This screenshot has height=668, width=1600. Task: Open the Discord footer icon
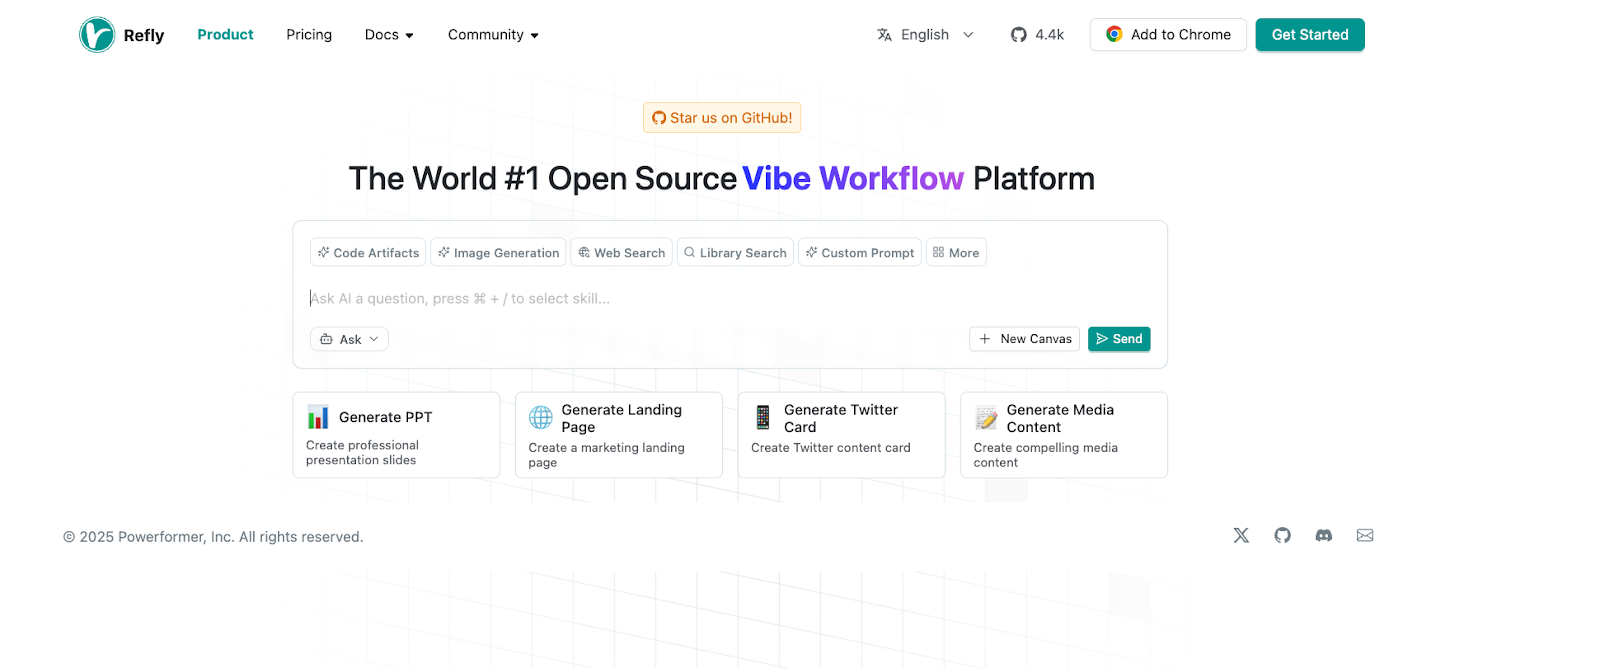click(x=1324, y=535)
